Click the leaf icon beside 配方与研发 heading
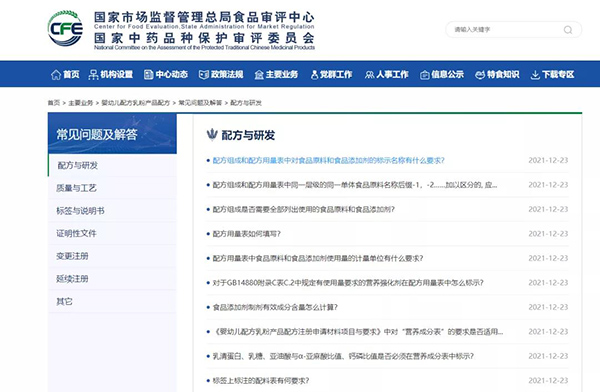 coord(212,134)
